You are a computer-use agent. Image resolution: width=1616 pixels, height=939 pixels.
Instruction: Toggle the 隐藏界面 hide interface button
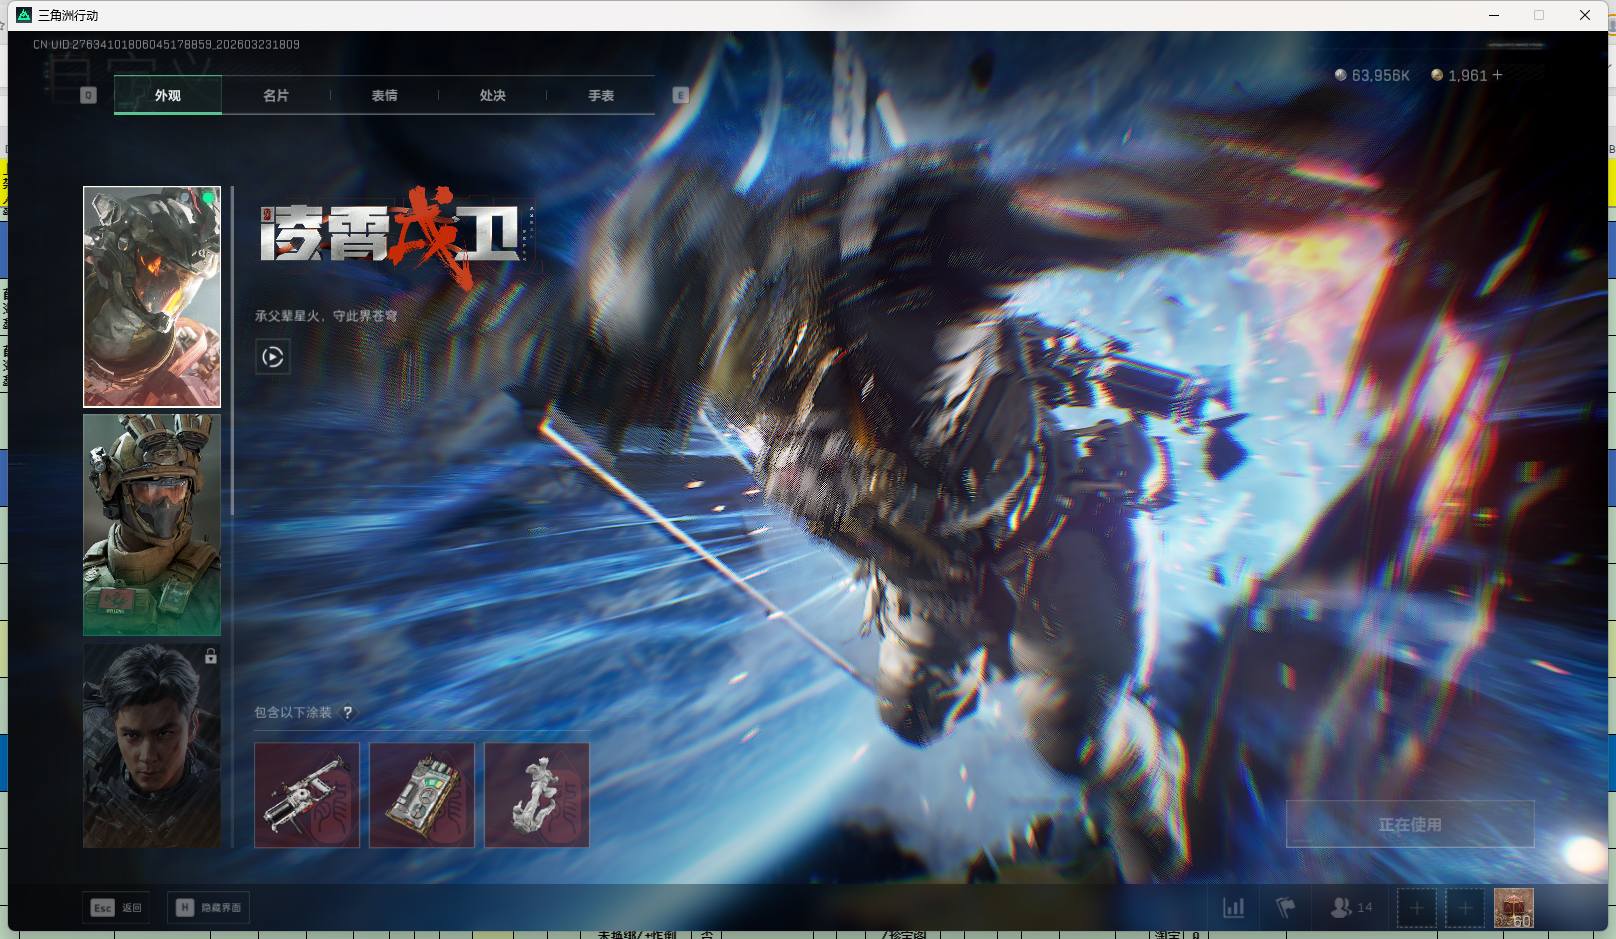(x=209, y=908)
